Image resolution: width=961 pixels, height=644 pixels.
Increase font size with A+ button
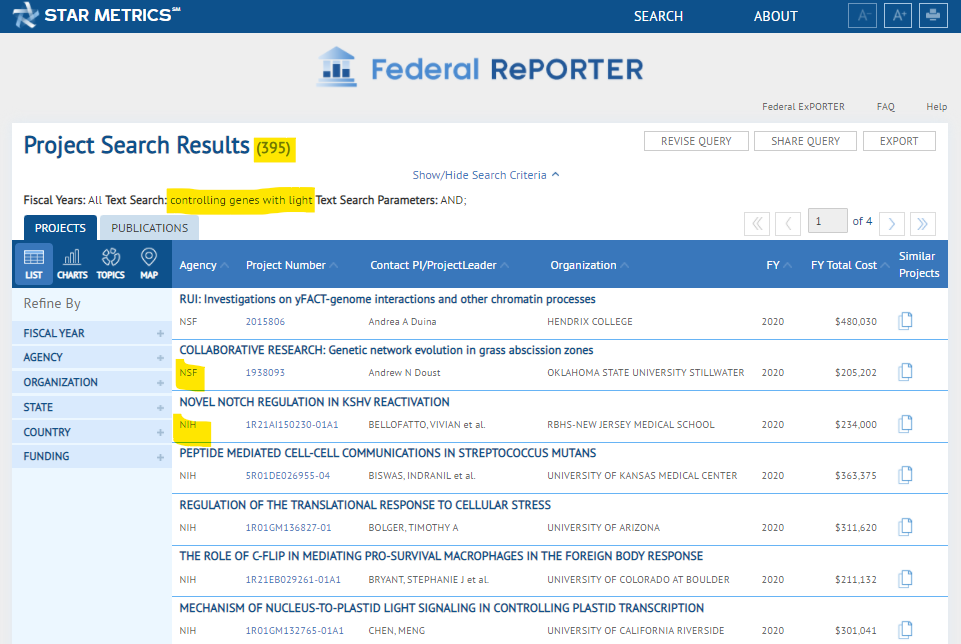pyautogui.click(x=898, y=15)
